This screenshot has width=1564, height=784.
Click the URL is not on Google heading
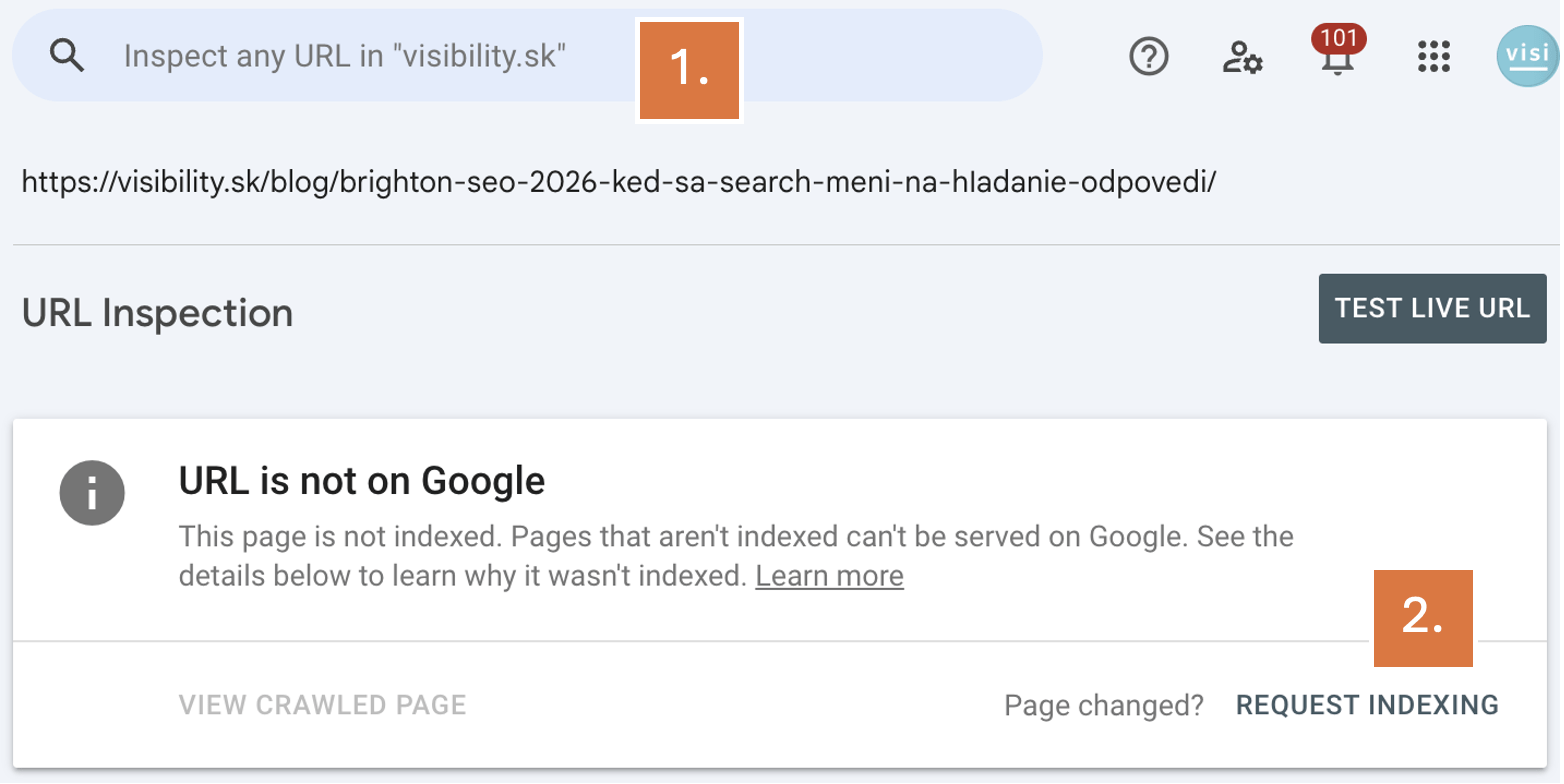coord(361,482)
